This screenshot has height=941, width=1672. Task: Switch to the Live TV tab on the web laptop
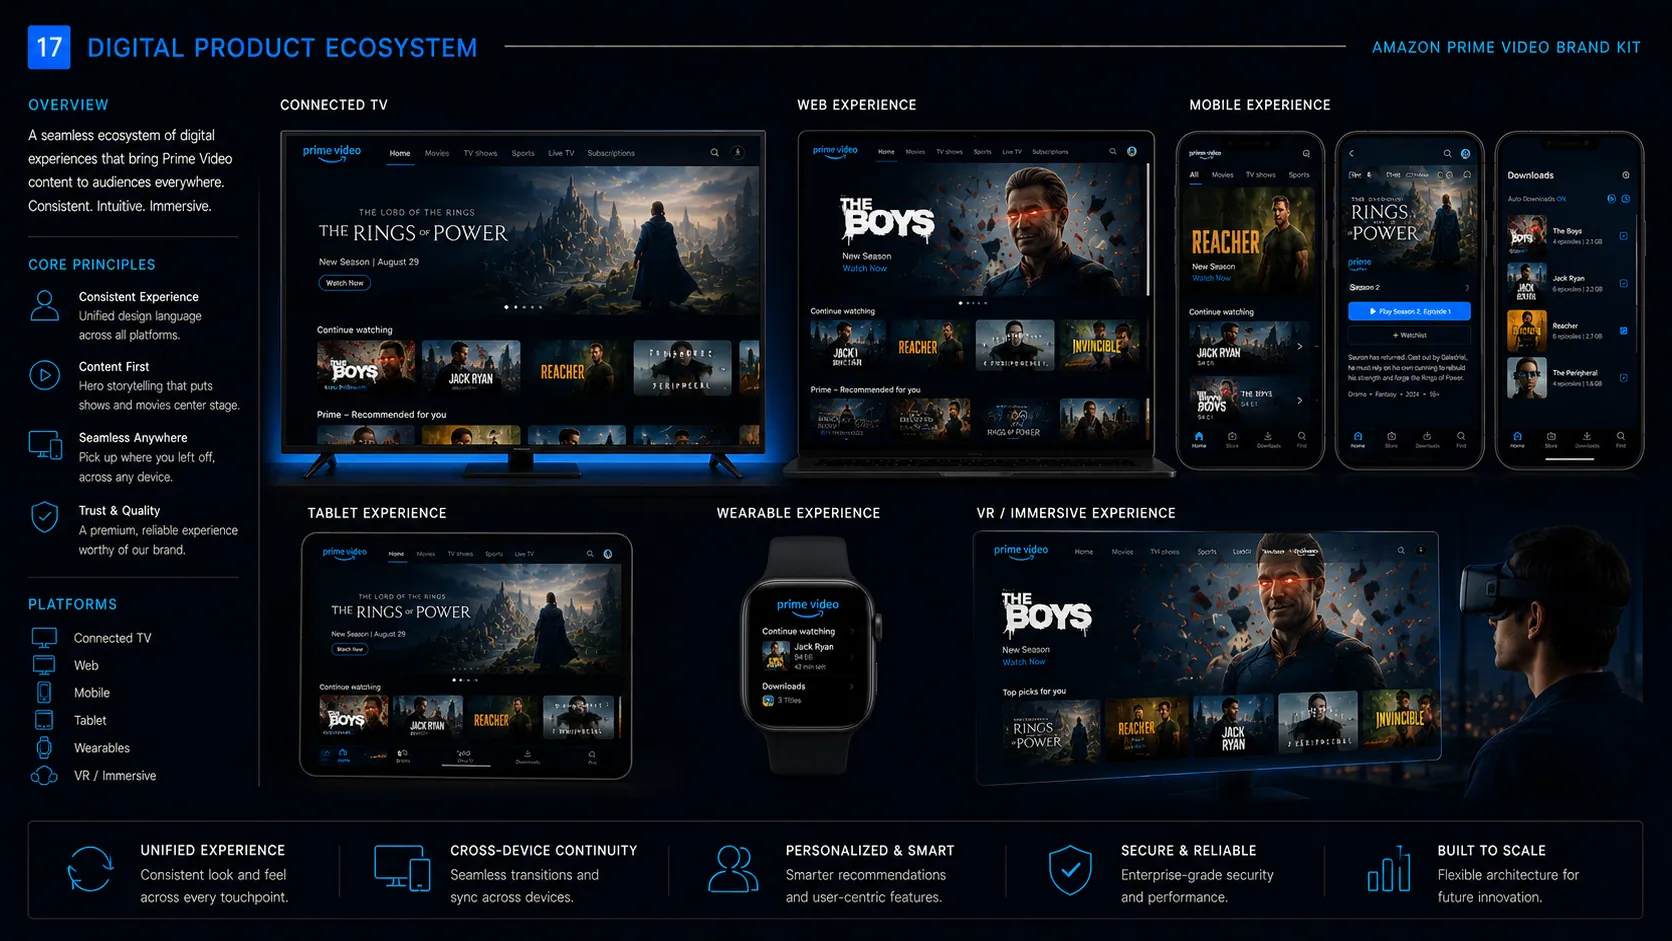(x=1012, y=152)
